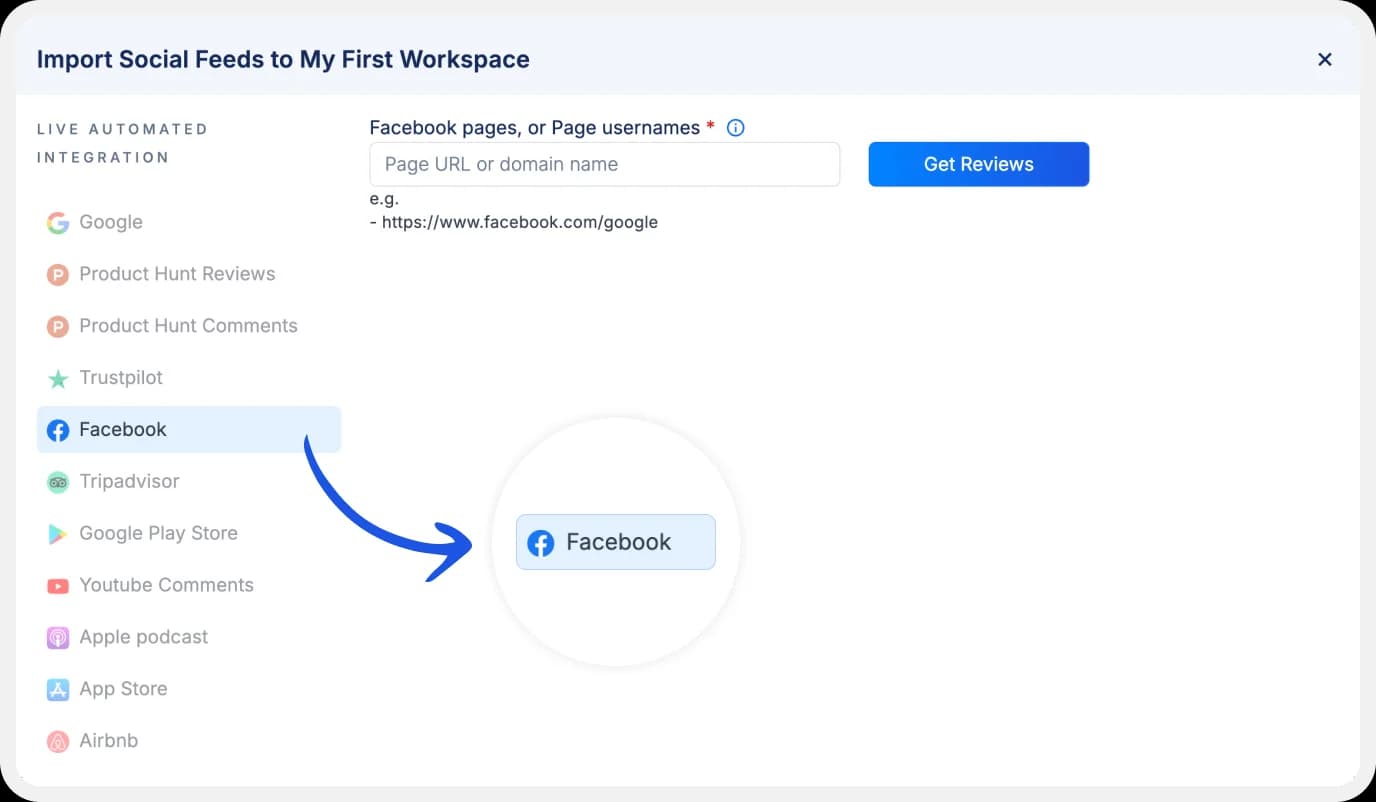Viewport: 1376px width, 802px height.
Task: Dismiss the Import Social Feeds dialog
Action: (x=1324, y=59)
